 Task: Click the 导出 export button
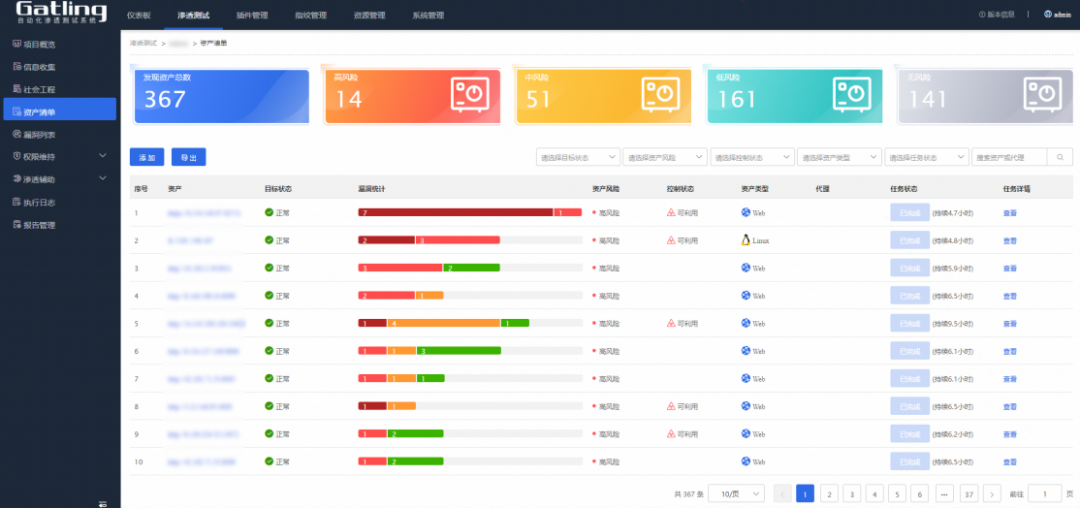[188, 157]
